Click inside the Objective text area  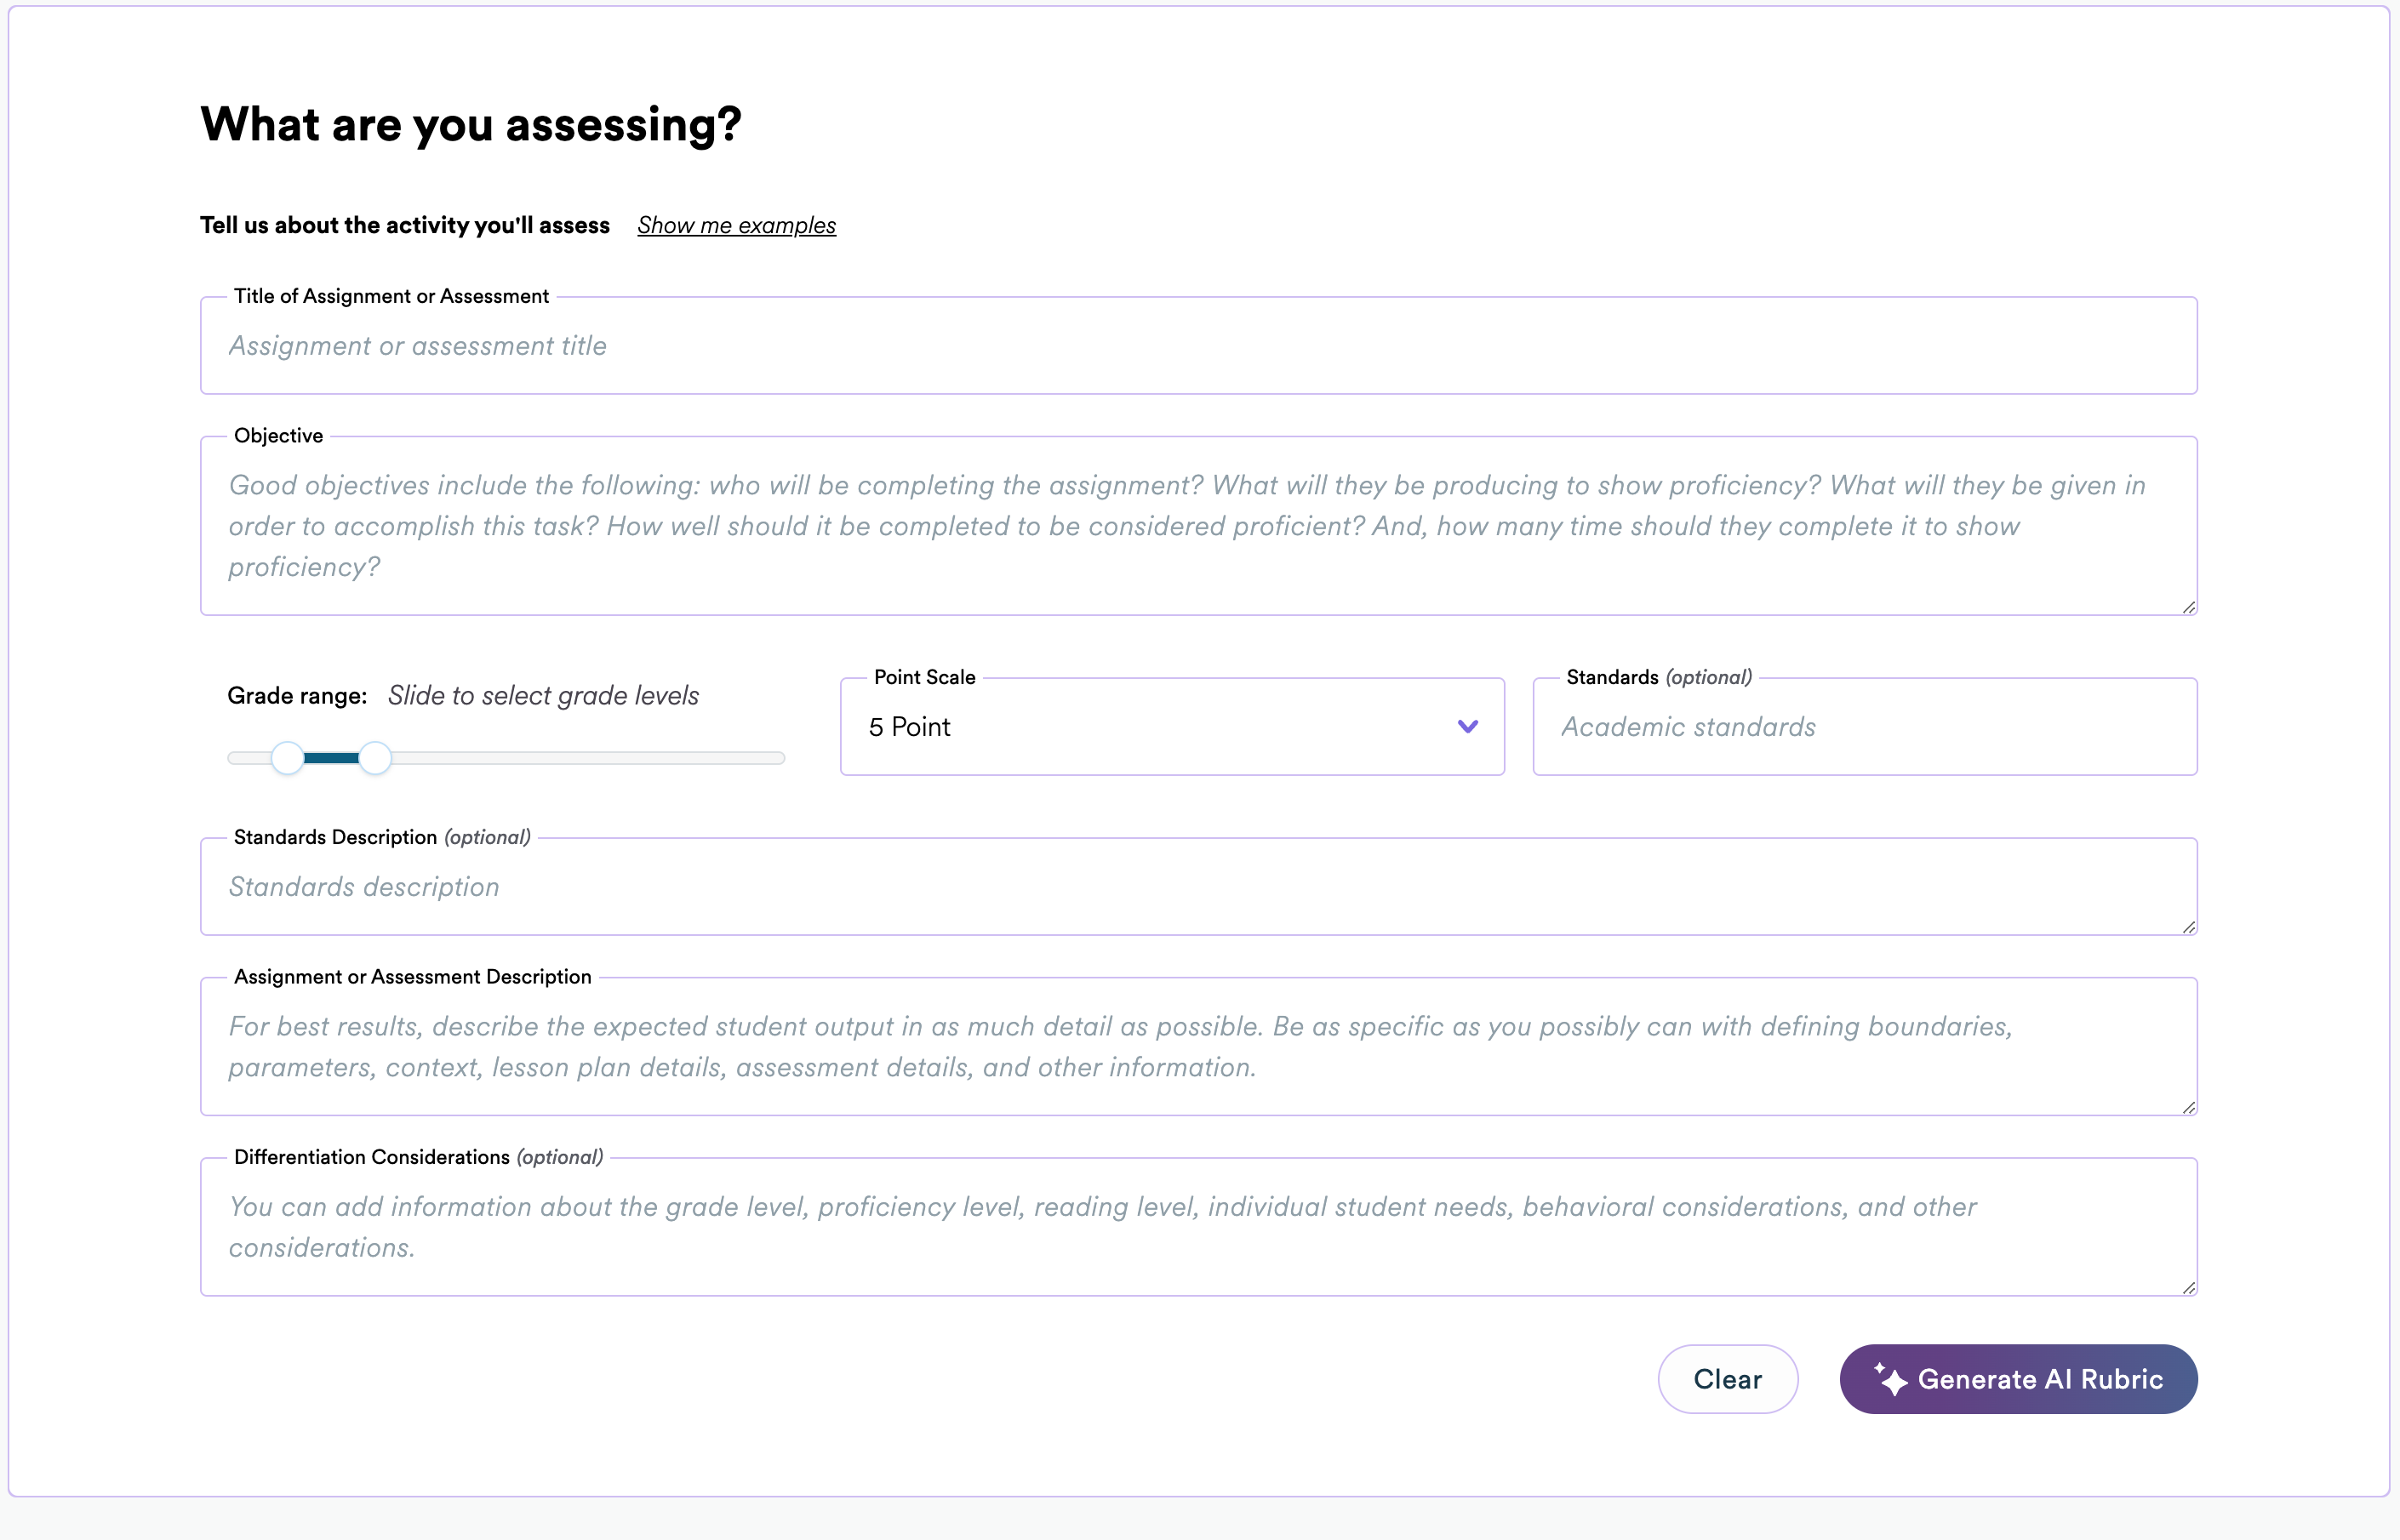(1198, 526)
